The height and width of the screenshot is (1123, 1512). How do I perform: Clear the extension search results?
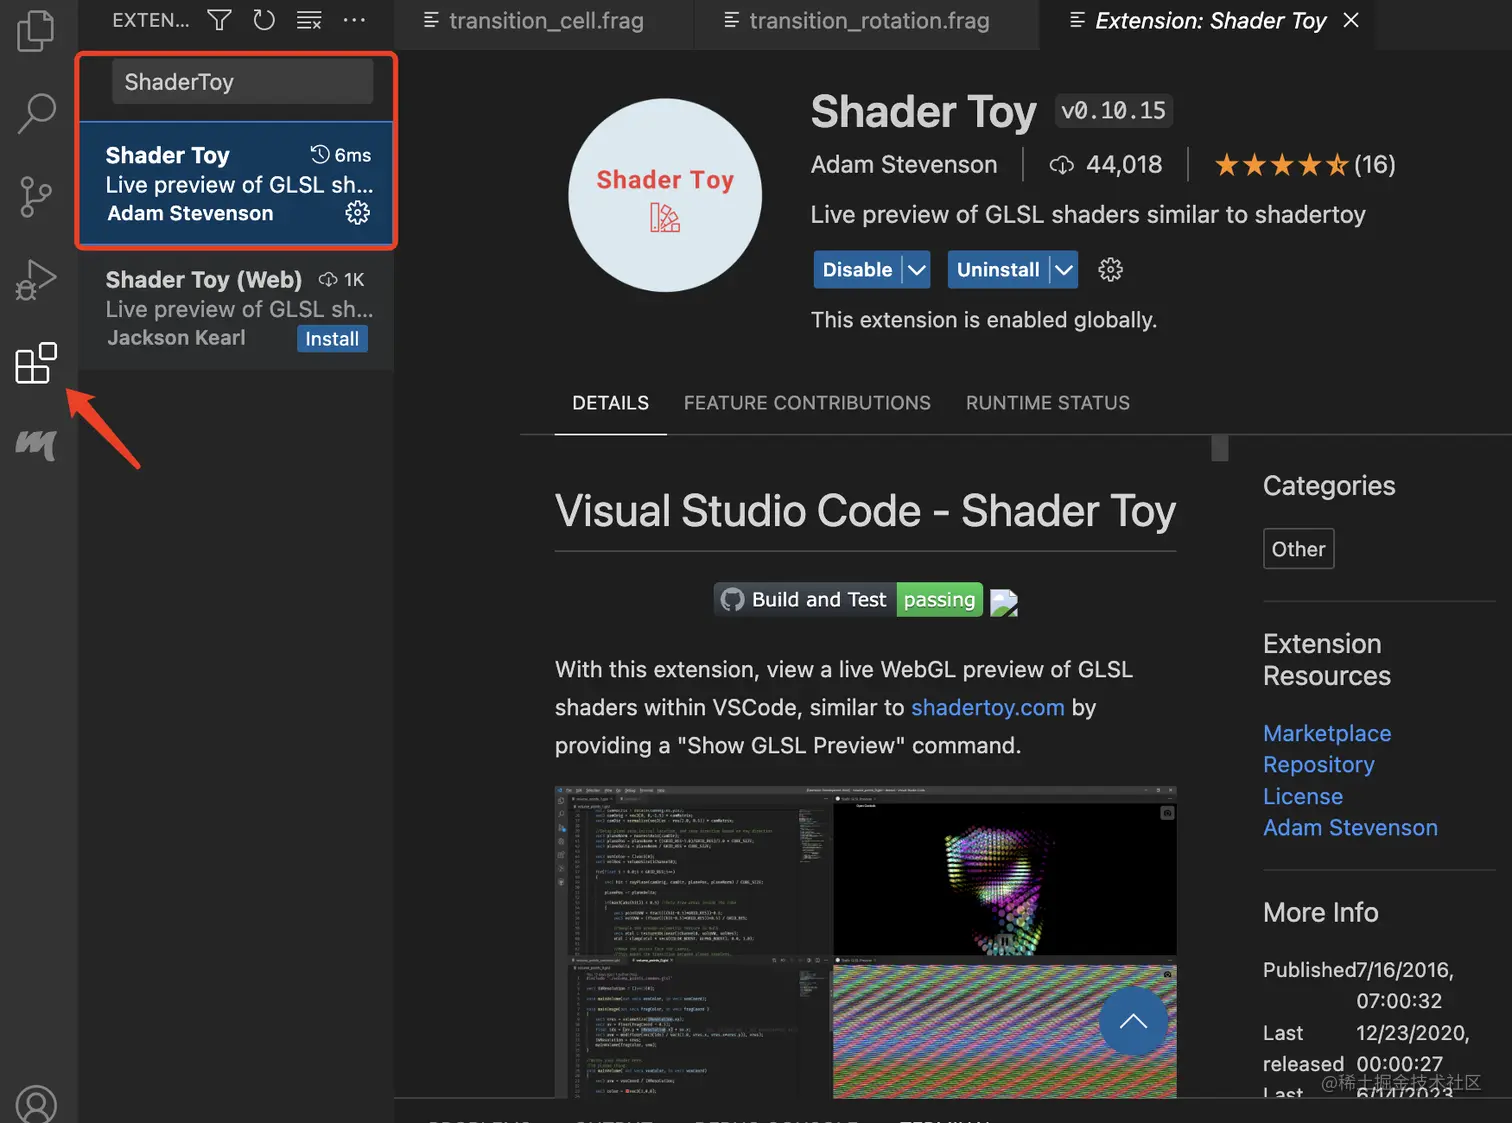click(x=308, y=19)
